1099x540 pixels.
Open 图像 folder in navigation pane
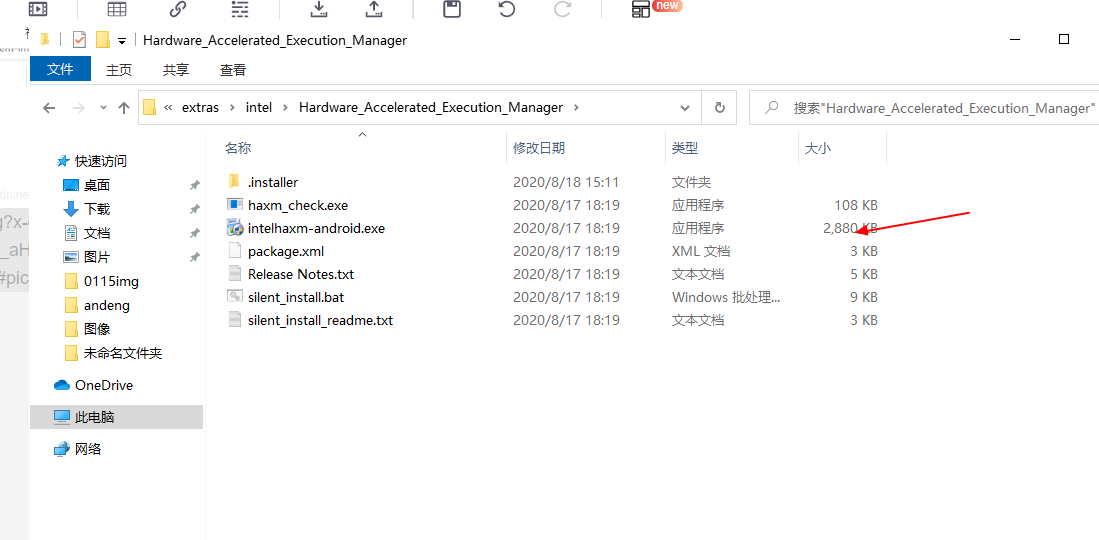click(x=97, y=329)
